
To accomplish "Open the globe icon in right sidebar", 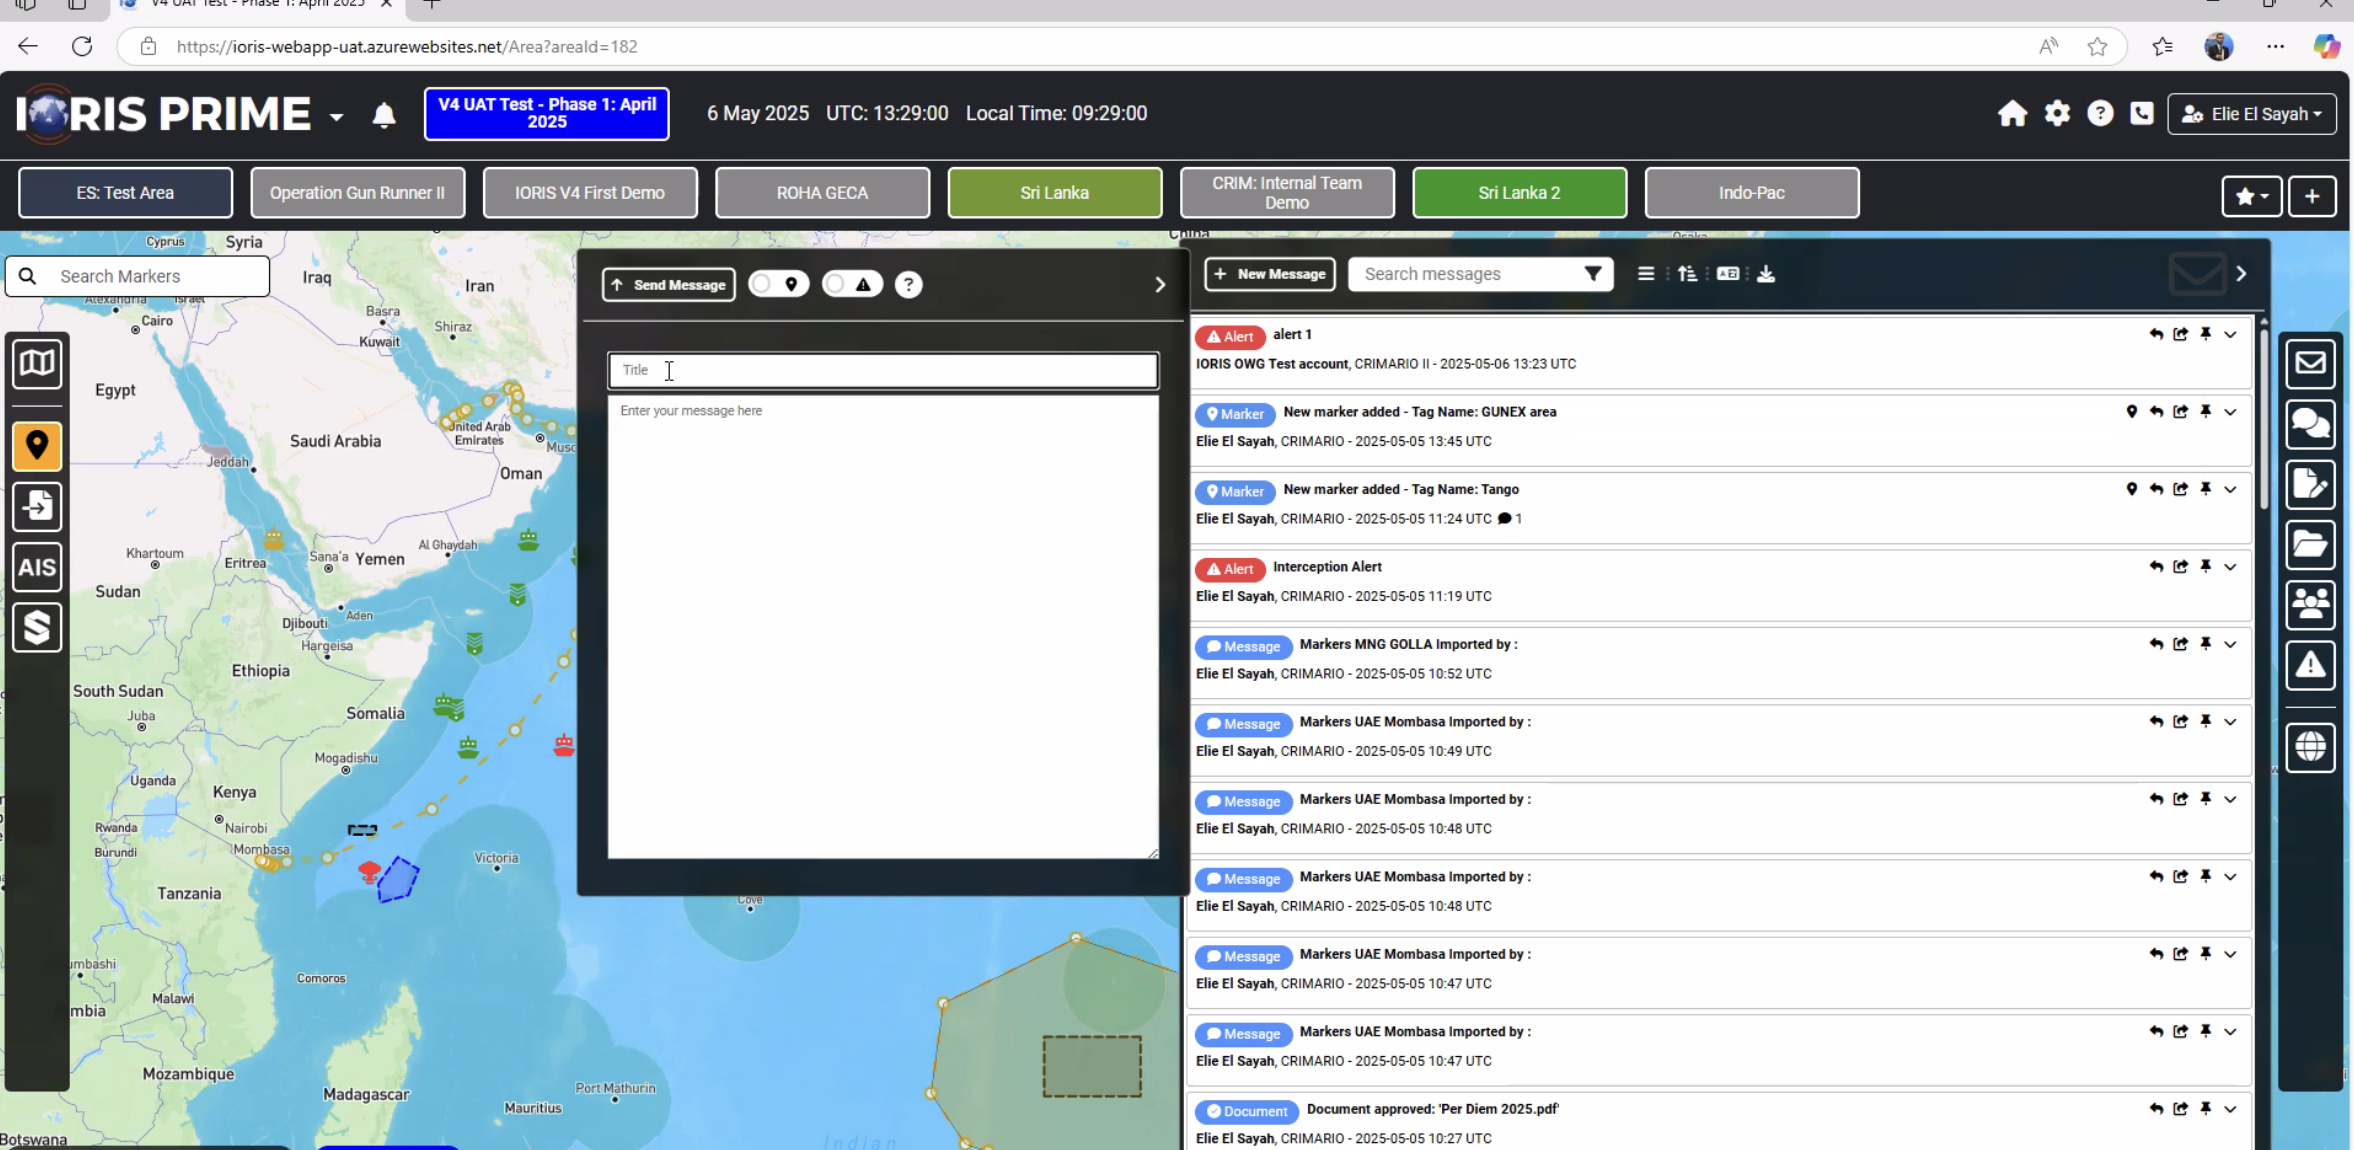I will coord(2310,746).
